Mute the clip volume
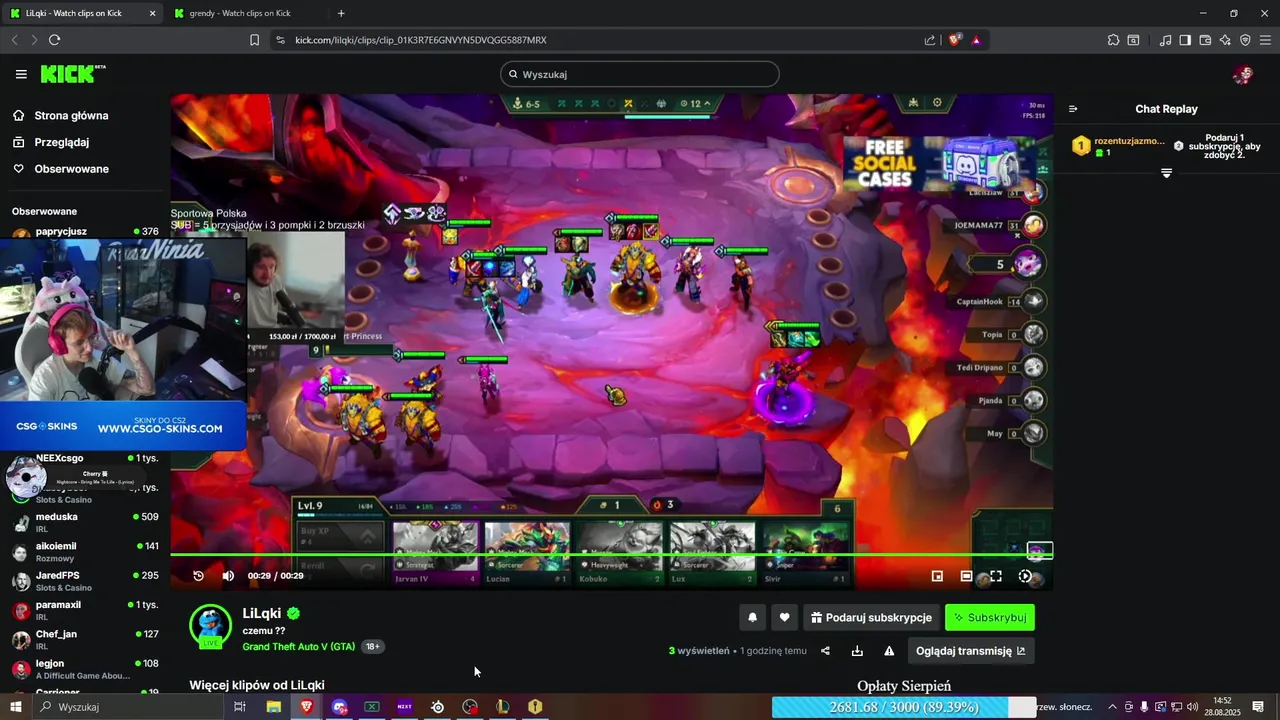1280x720 pixels. coord(228,576)
